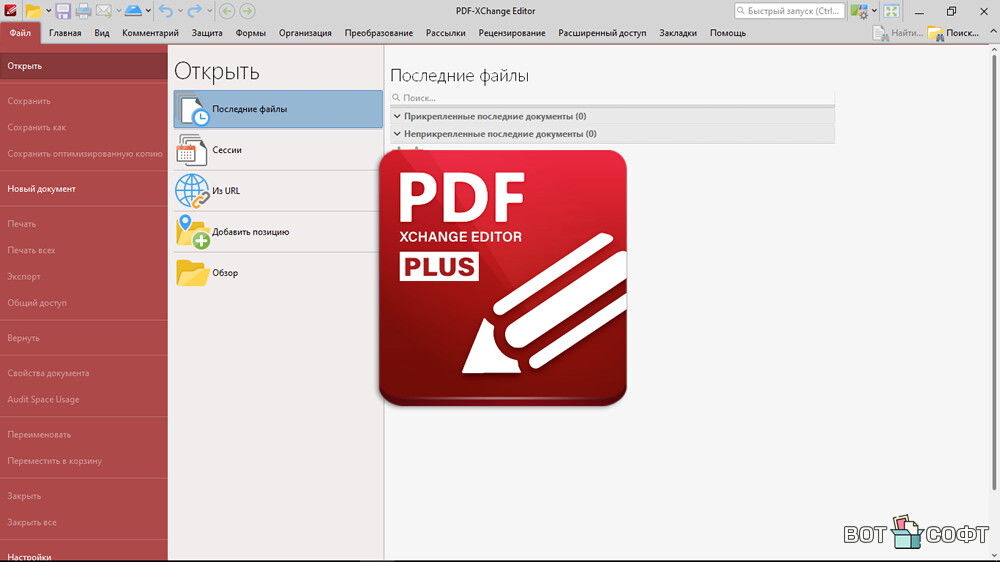Image resolution: width=1000 pixels, height=562 pixels.
Task: Click the fullscreen mode icon at top right
Action: click(891, 11)
